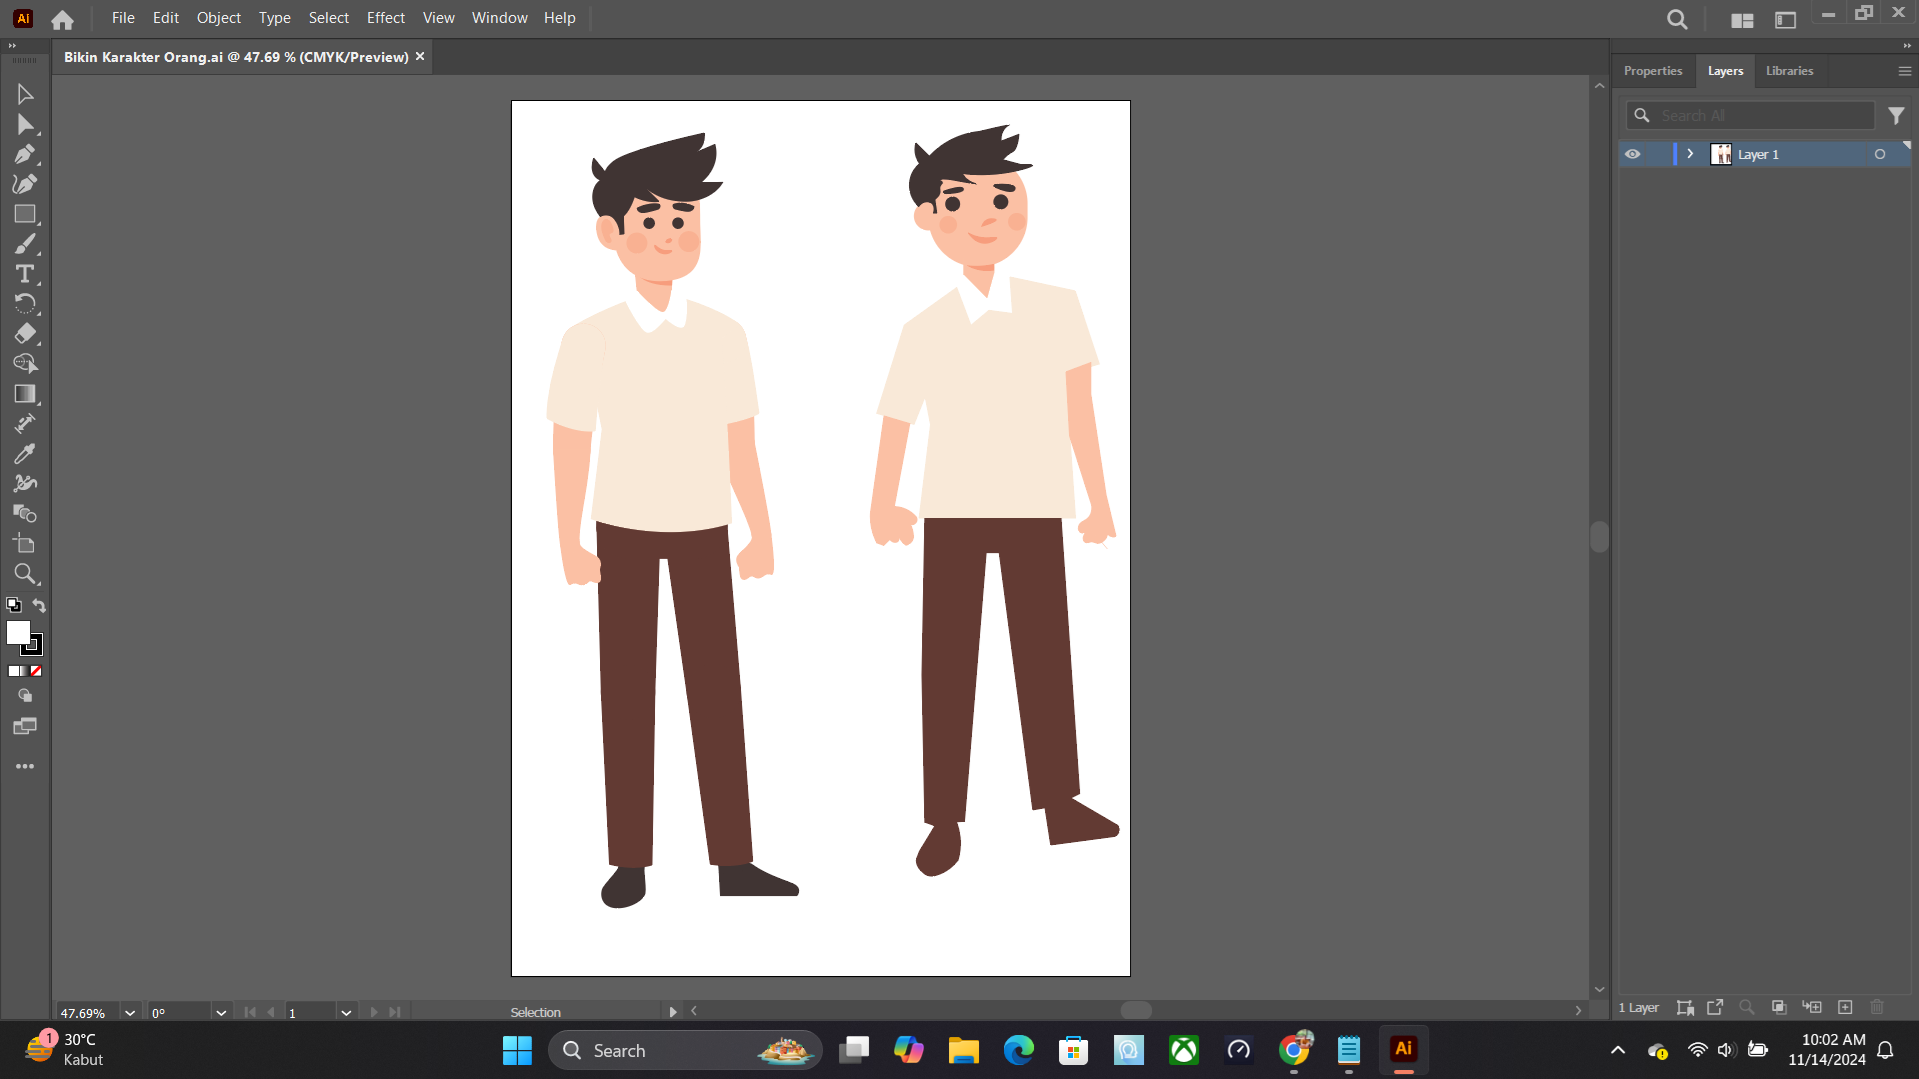Select the Gradient tool
The width and height of the screenshot is (1919, 1079).
pyautogui.click(x=25, y=394)
